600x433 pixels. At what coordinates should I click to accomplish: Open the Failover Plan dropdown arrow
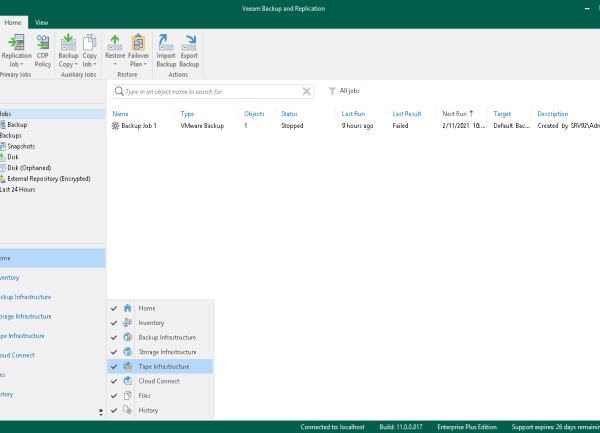(145, 64)
